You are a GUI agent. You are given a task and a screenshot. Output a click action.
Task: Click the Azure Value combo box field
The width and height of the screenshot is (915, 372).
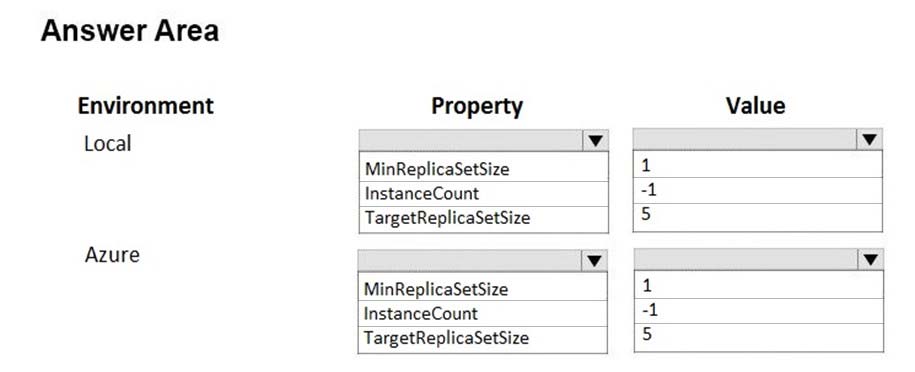click(x=759, y=259)
